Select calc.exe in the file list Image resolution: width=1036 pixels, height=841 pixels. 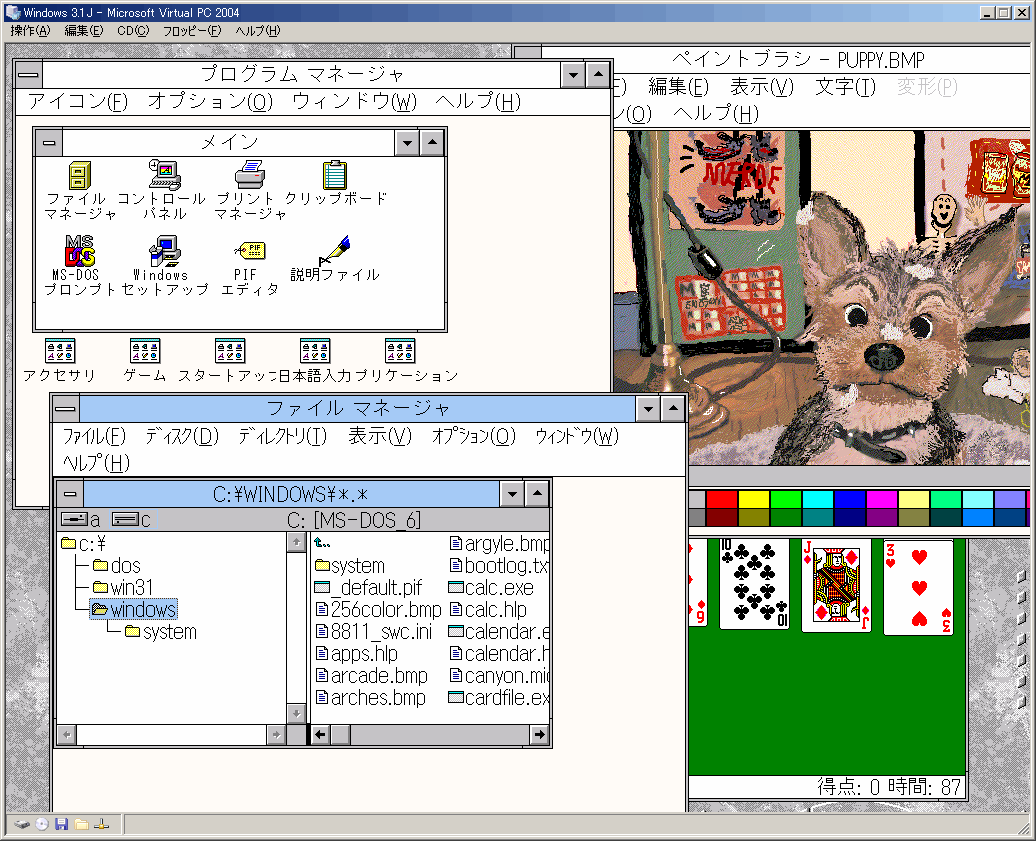click(x=498, y=588)
